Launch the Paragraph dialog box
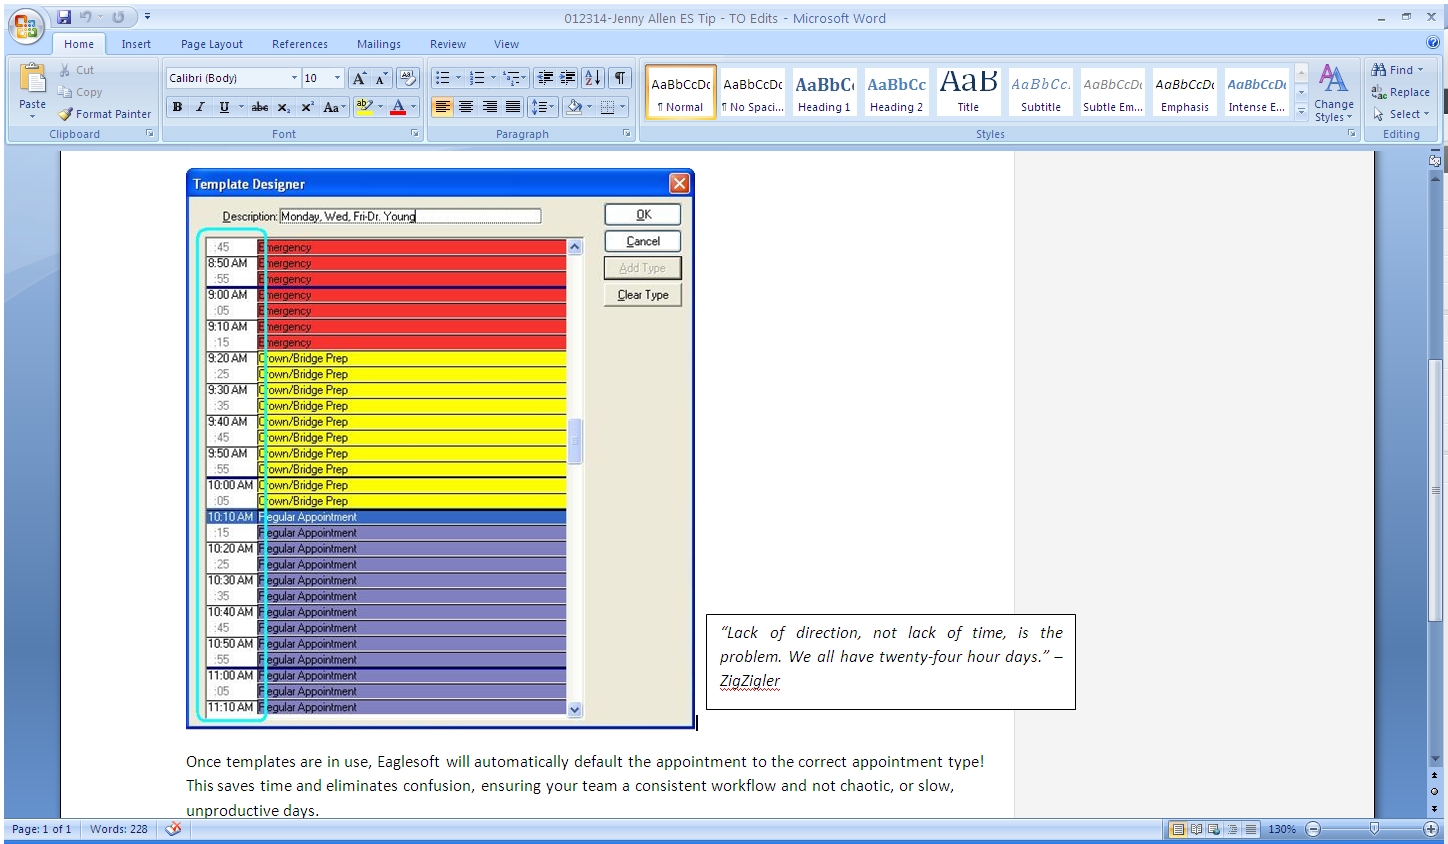This screenshot has height=844, width=1448. 627,133
